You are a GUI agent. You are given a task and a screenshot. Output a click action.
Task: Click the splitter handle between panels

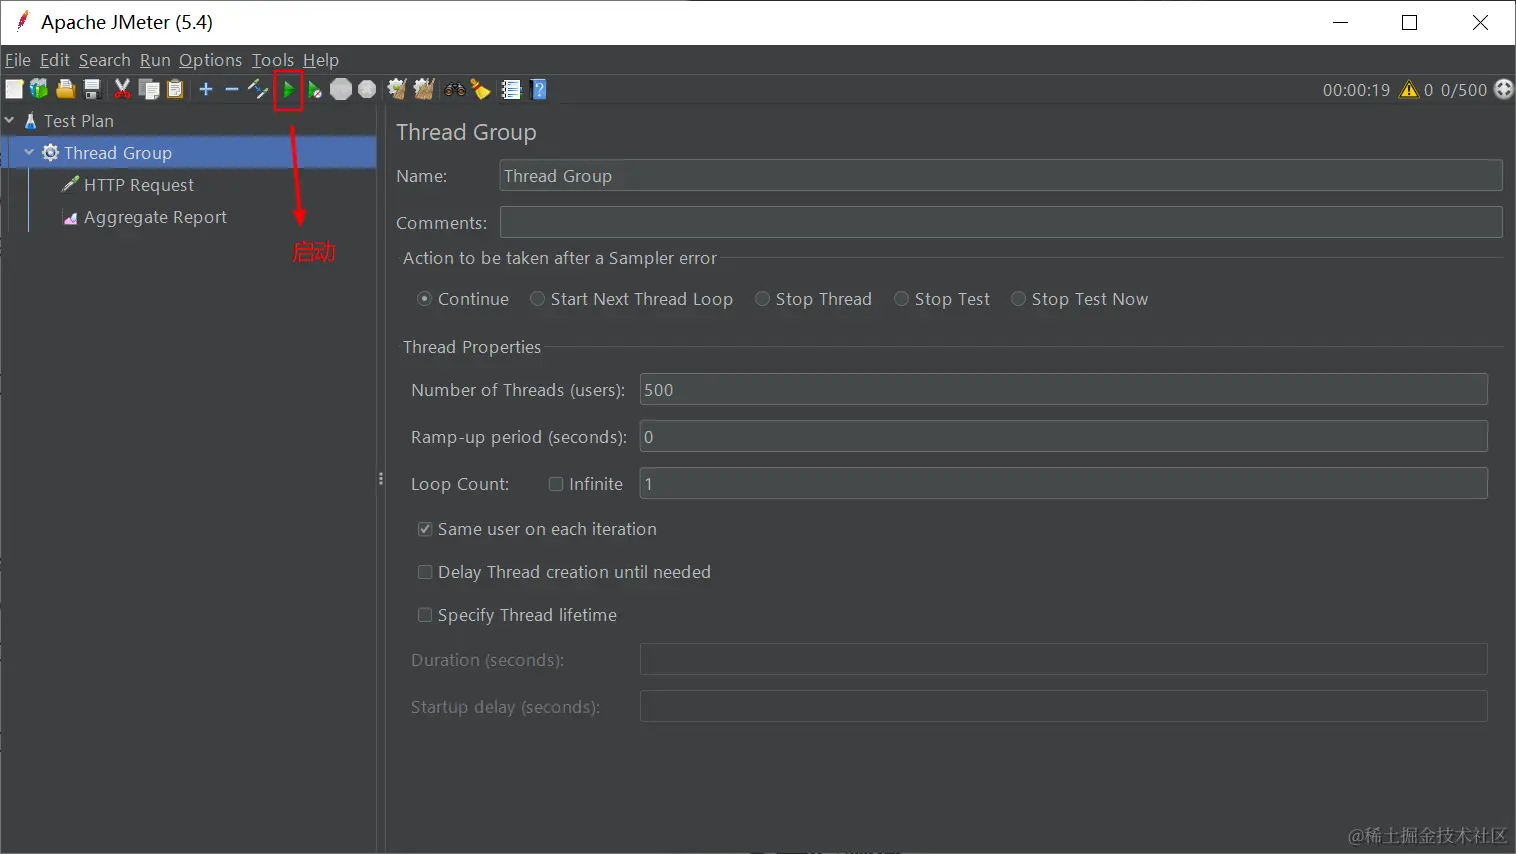[381, 479]
